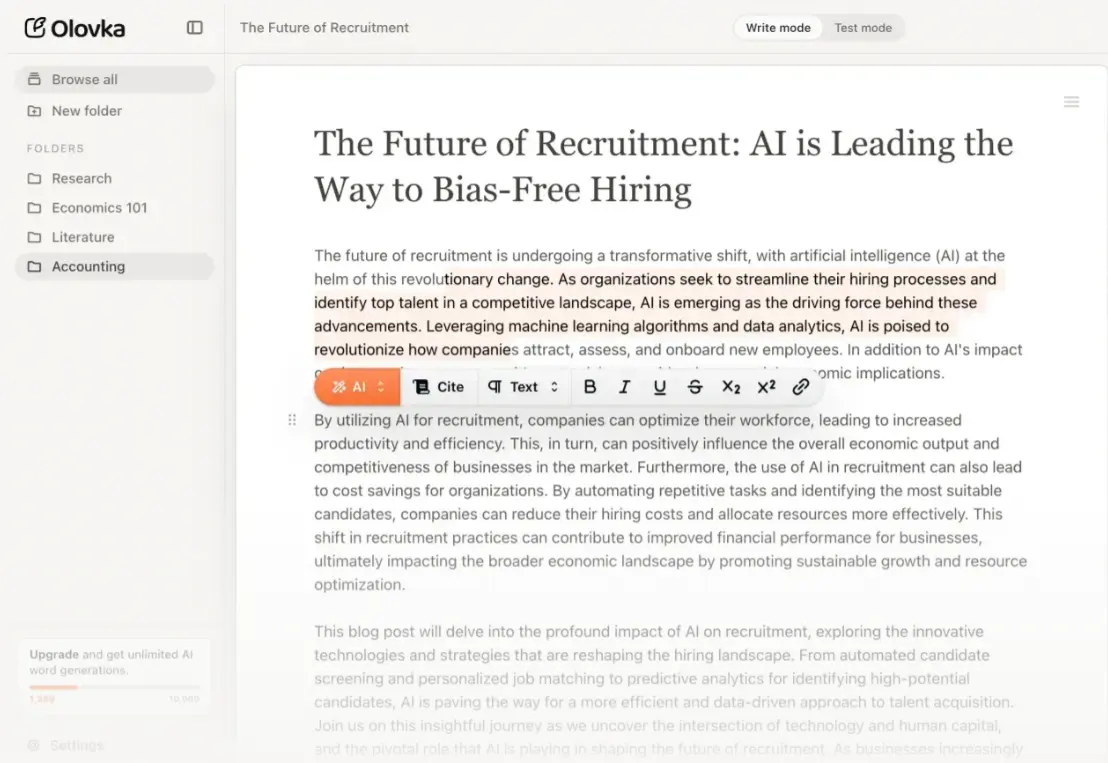
Task: Toggle bold formatting on selected text
Action: click(x=590, y=386)
